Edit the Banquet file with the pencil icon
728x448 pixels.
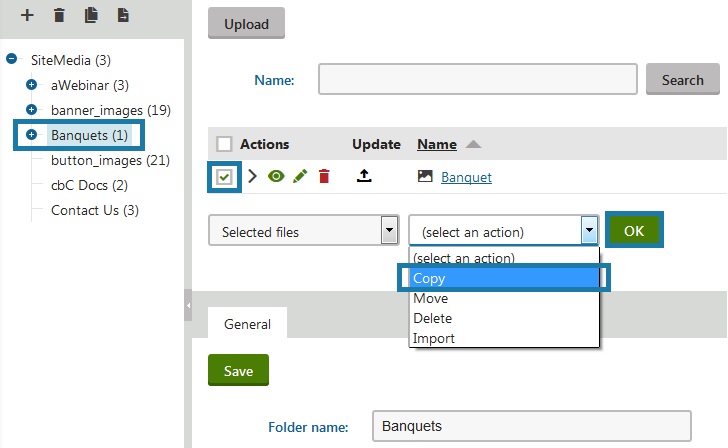[x=300, y=177]
